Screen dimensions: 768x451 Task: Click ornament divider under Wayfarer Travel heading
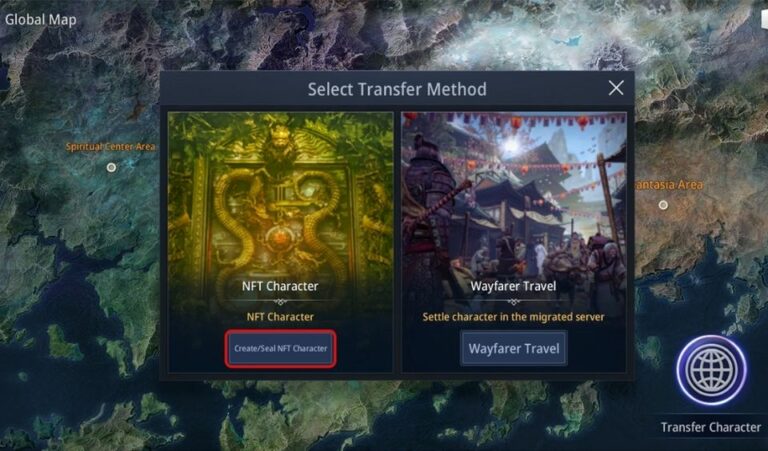pos(513,302)
